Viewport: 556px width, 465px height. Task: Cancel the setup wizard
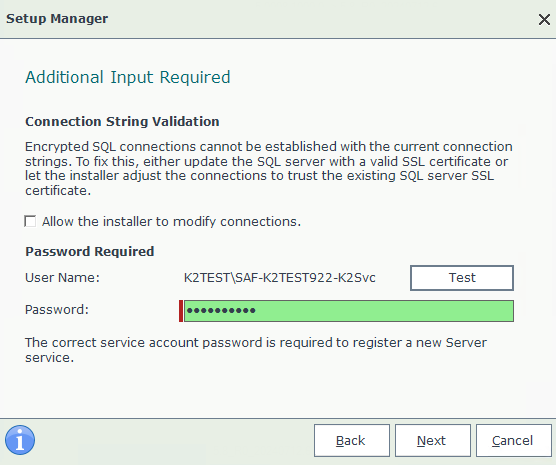513,441
